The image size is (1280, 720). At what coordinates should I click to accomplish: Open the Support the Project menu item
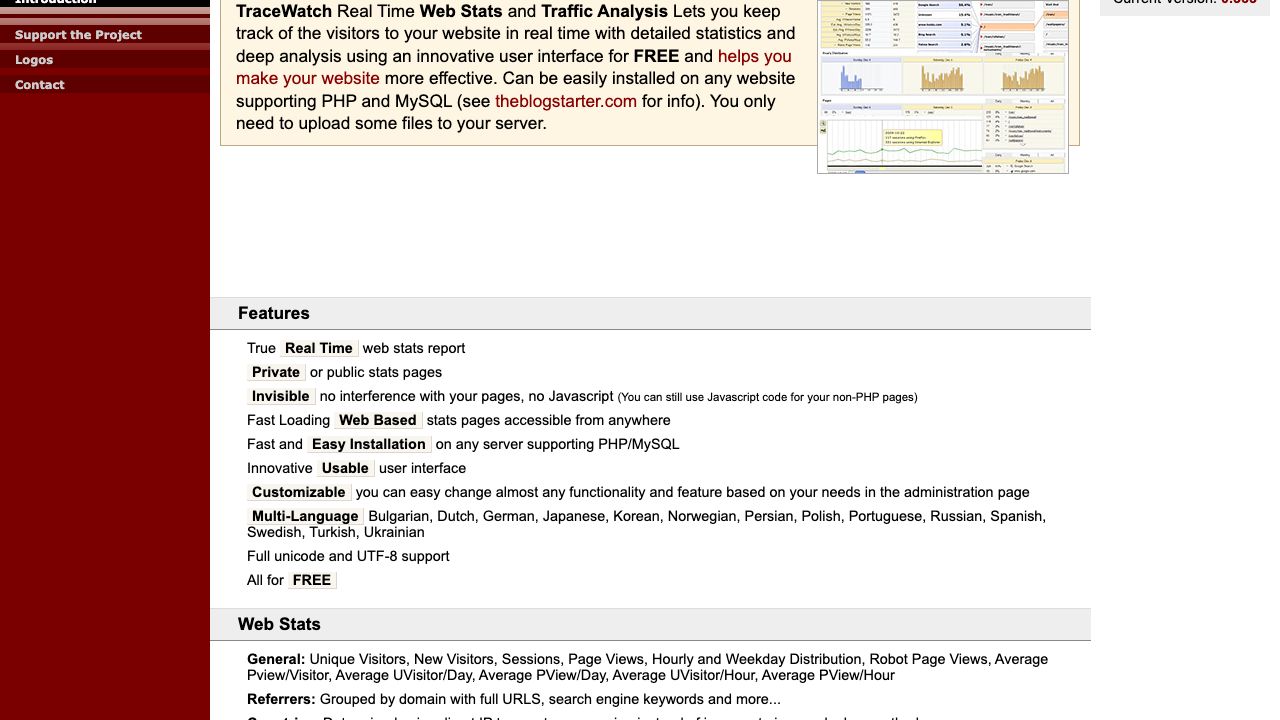point(78,35)
